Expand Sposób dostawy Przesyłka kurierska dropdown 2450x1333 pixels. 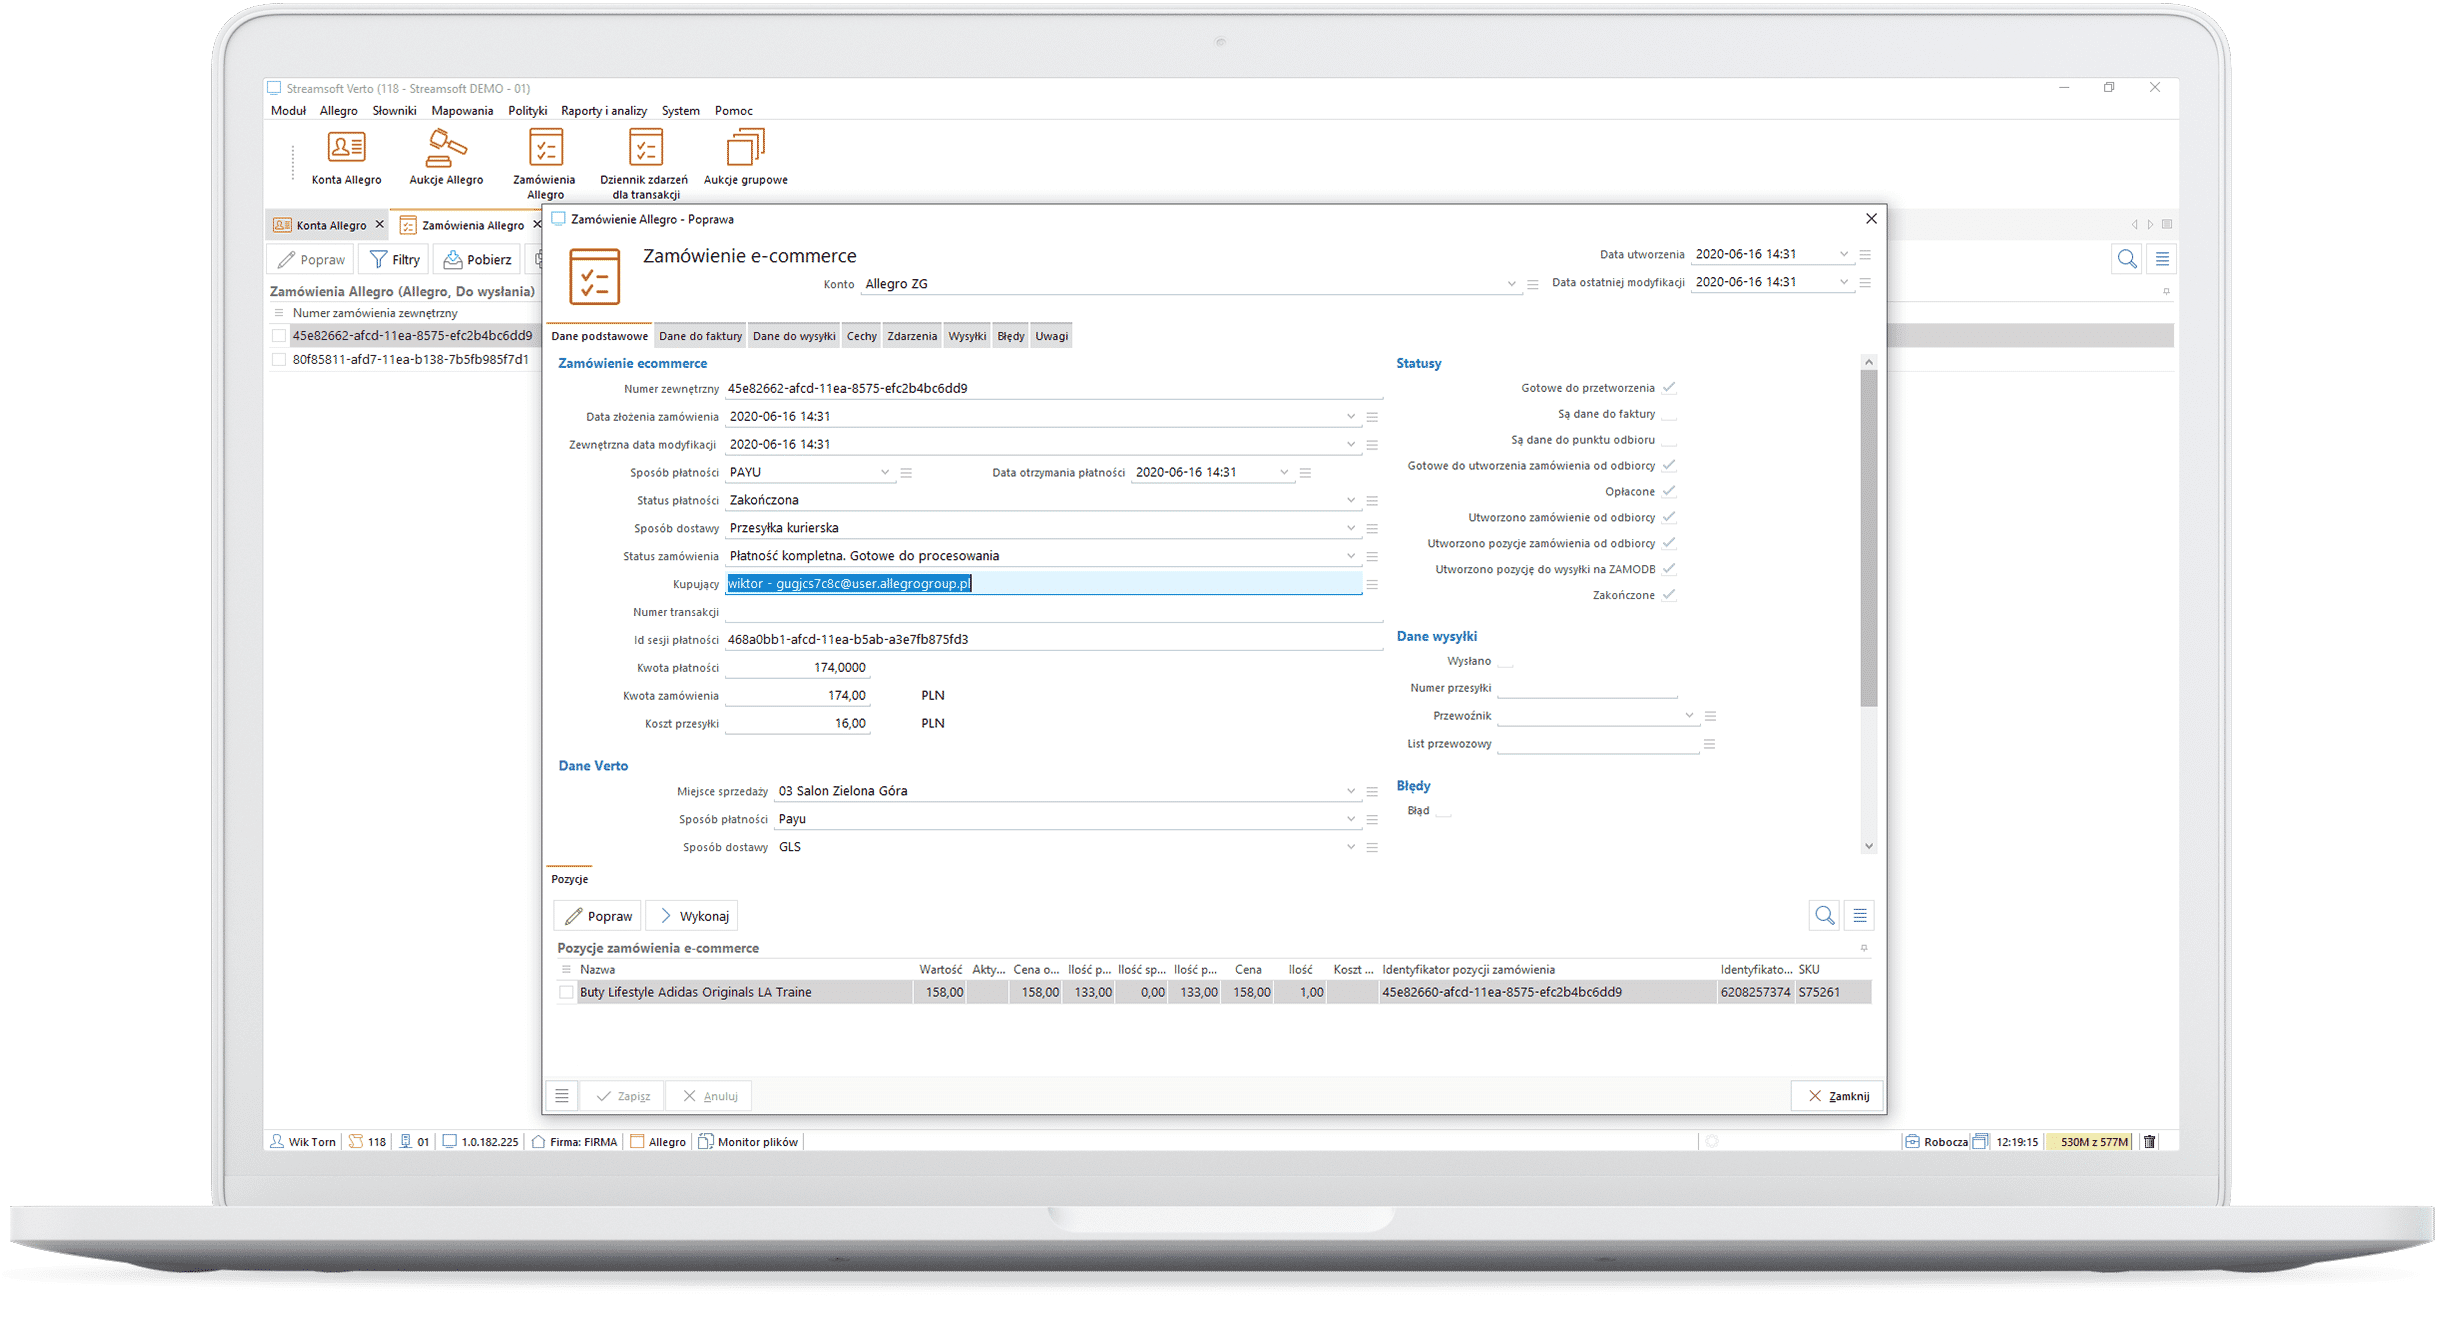coord(1351,528)
